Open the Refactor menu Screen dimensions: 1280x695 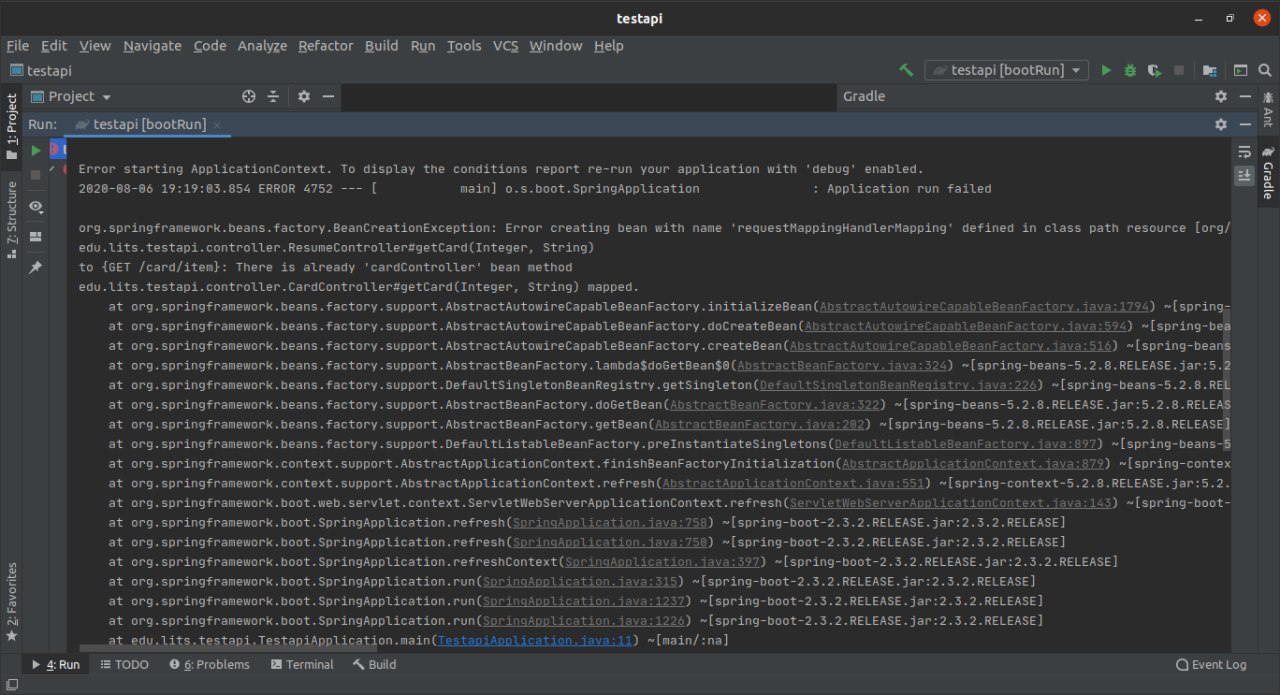[326, 46]
